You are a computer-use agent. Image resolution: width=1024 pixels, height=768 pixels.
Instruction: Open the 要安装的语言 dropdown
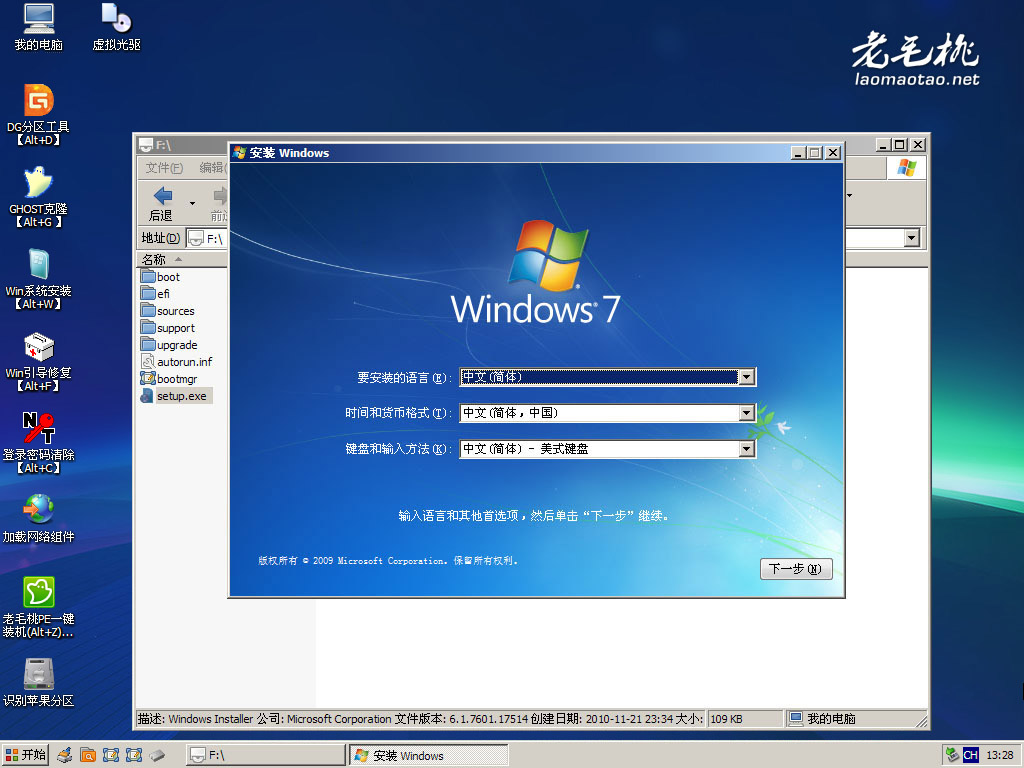coord(746,377)
